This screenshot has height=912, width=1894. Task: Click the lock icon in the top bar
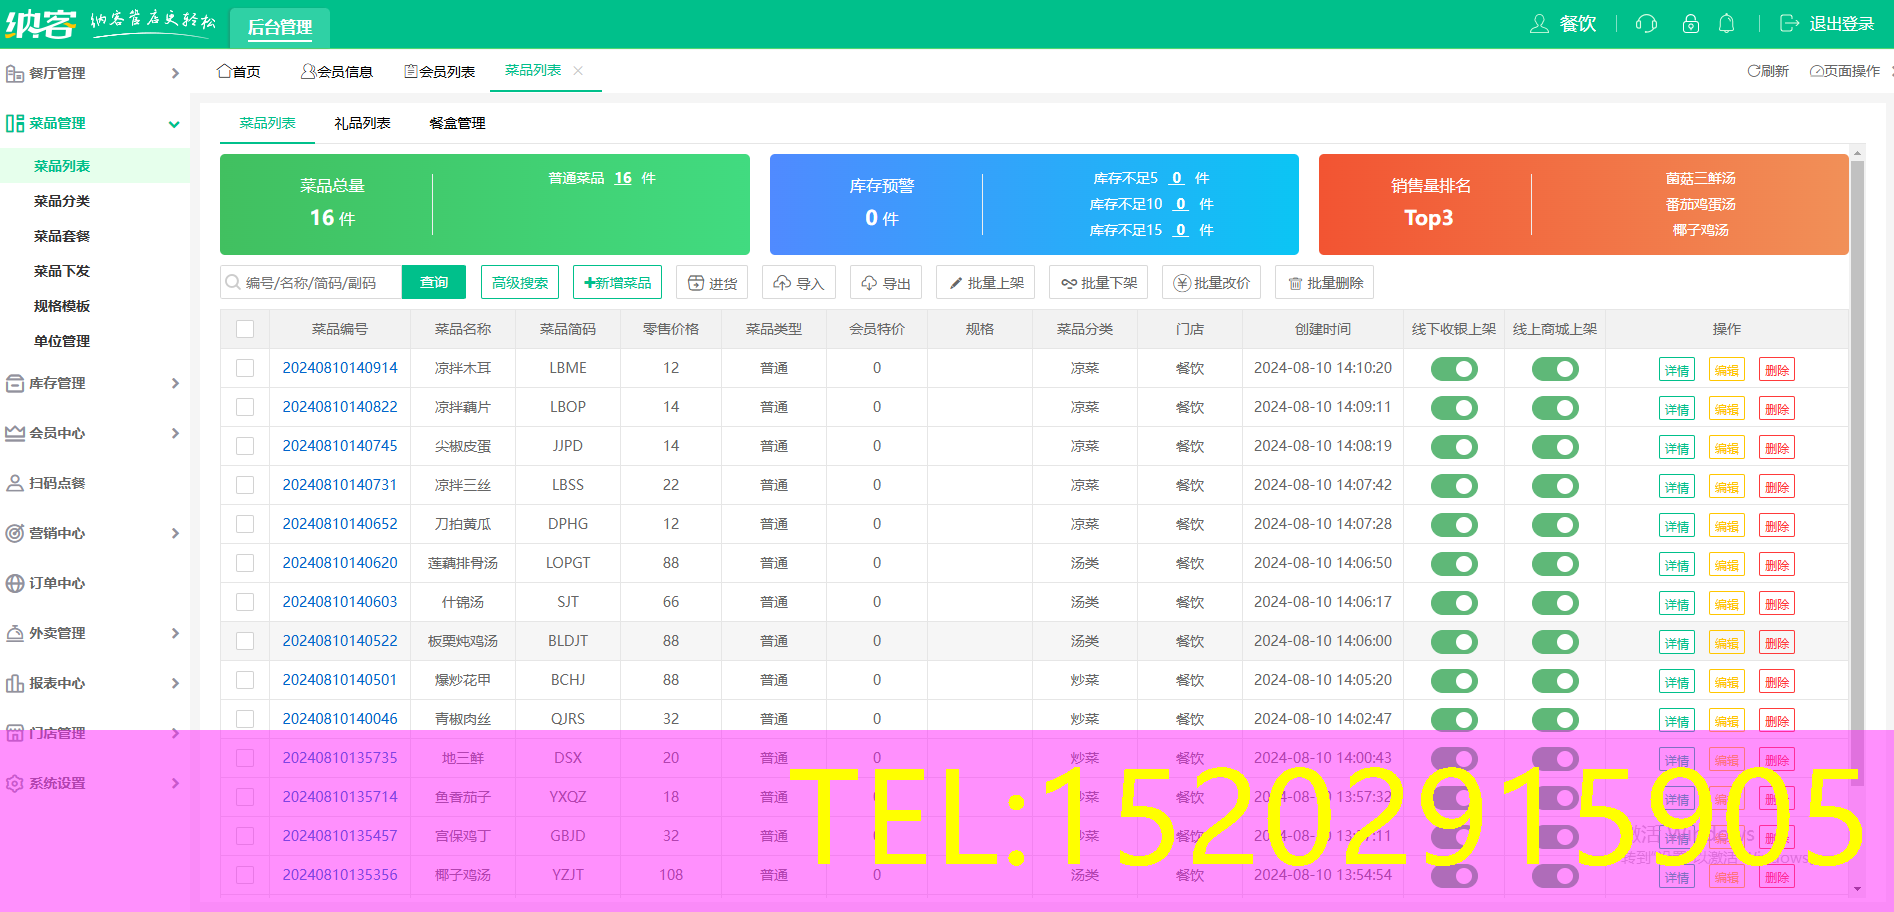[x=1690, y=23]
